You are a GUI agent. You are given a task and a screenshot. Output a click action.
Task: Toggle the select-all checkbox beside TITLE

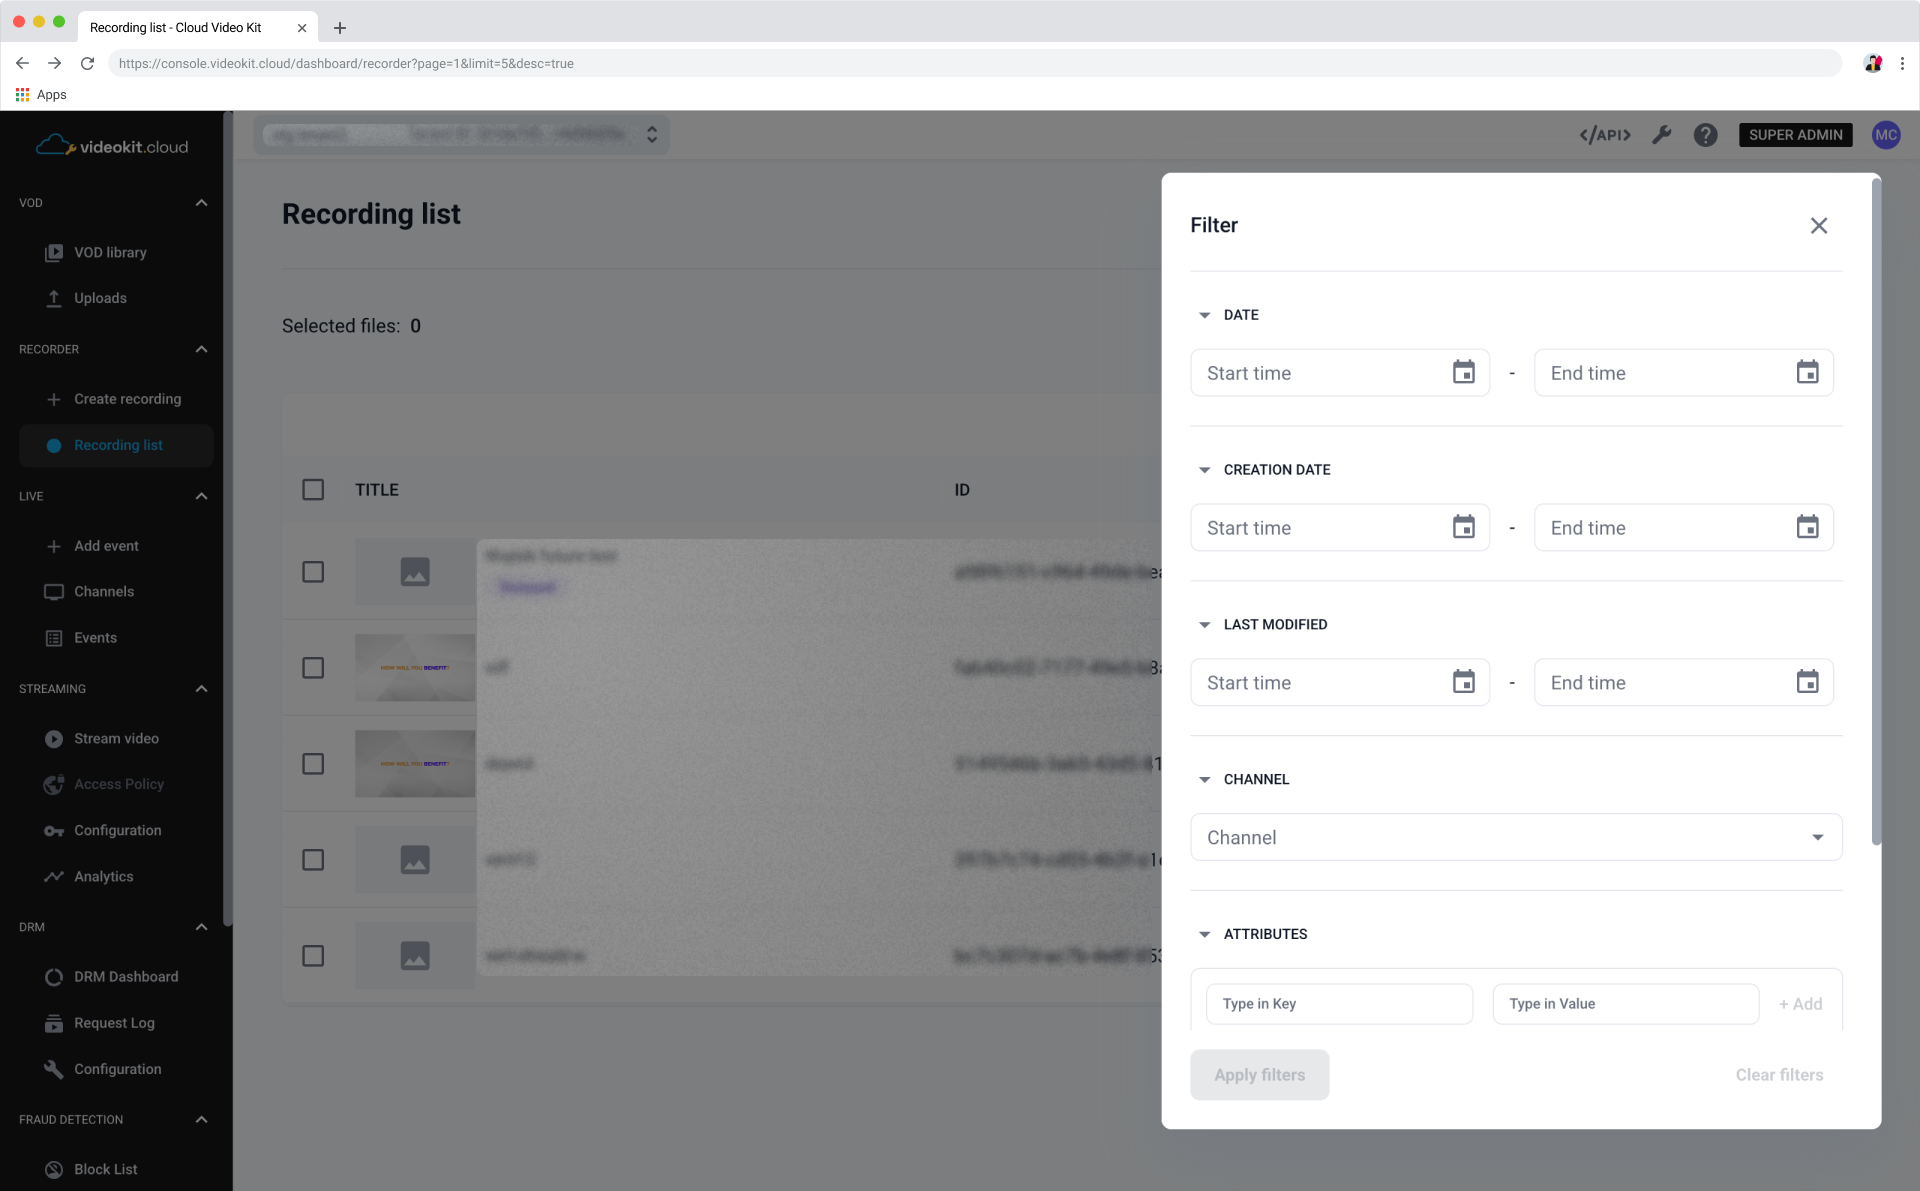(313, 490)
